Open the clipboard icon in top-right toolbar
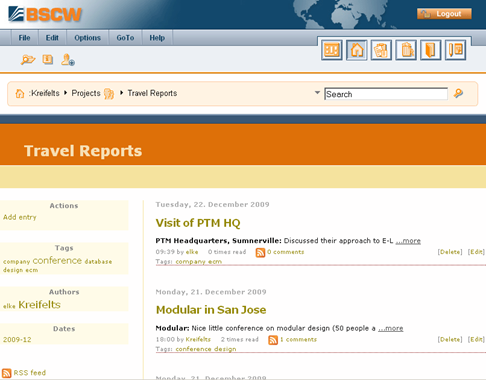Image resolution: width=486 pixels, height=380 pixels. pyautogui.click(x=381, y=50)
